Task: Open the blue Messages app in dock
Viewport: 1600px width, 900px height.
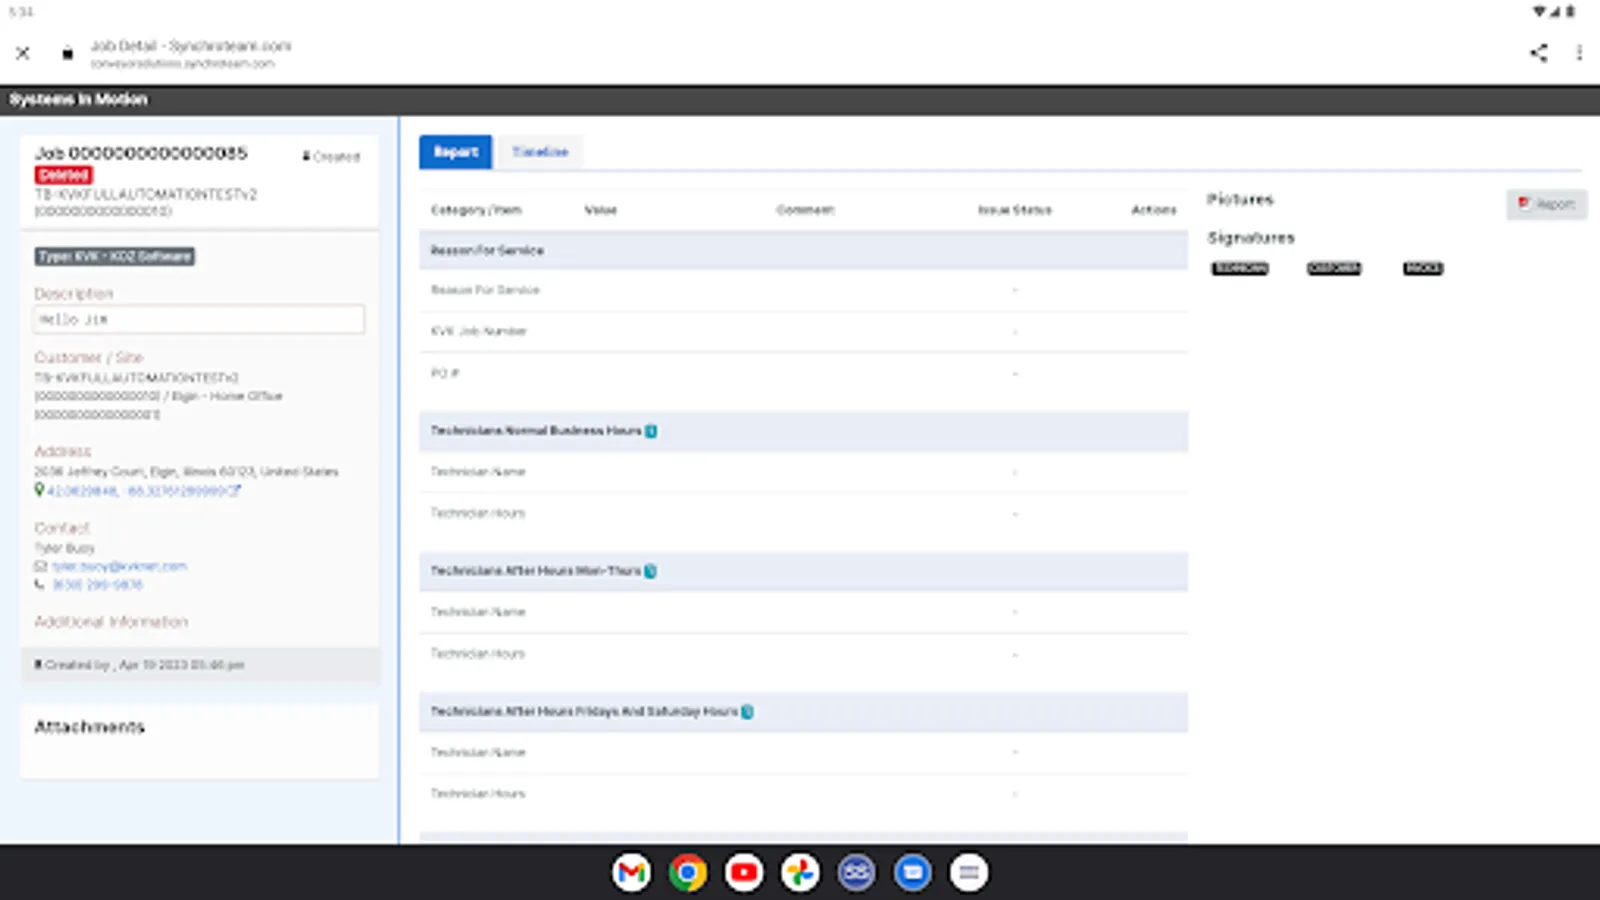Action: click(x=913, y=873)
